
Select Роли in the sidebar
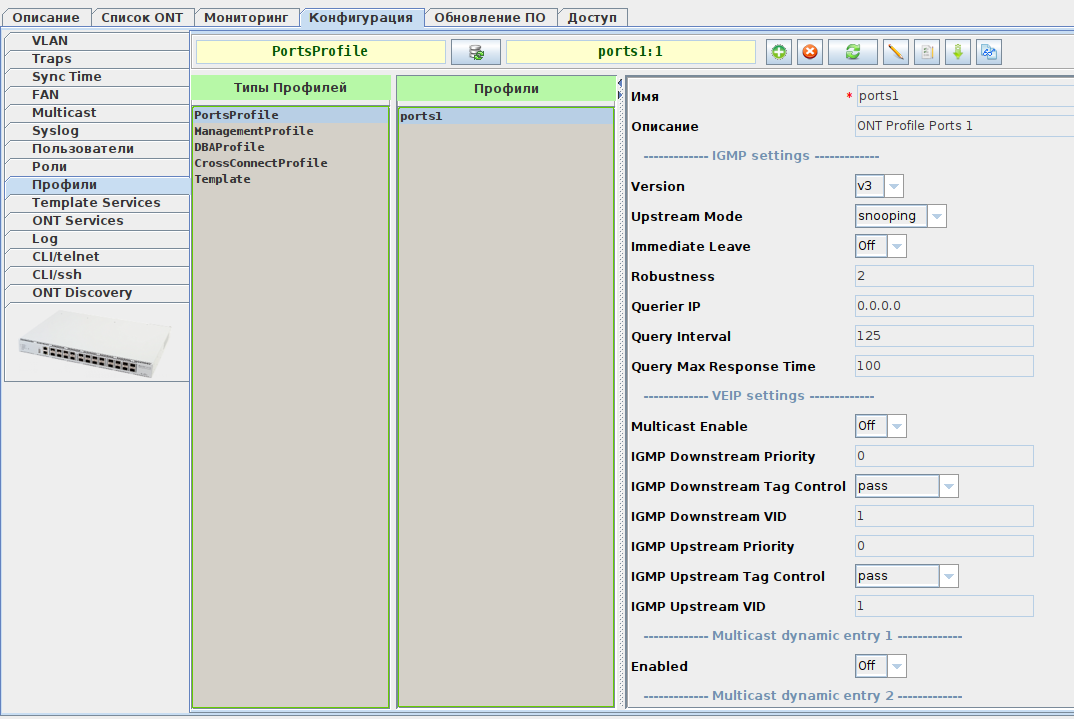(x=97, y=167)
